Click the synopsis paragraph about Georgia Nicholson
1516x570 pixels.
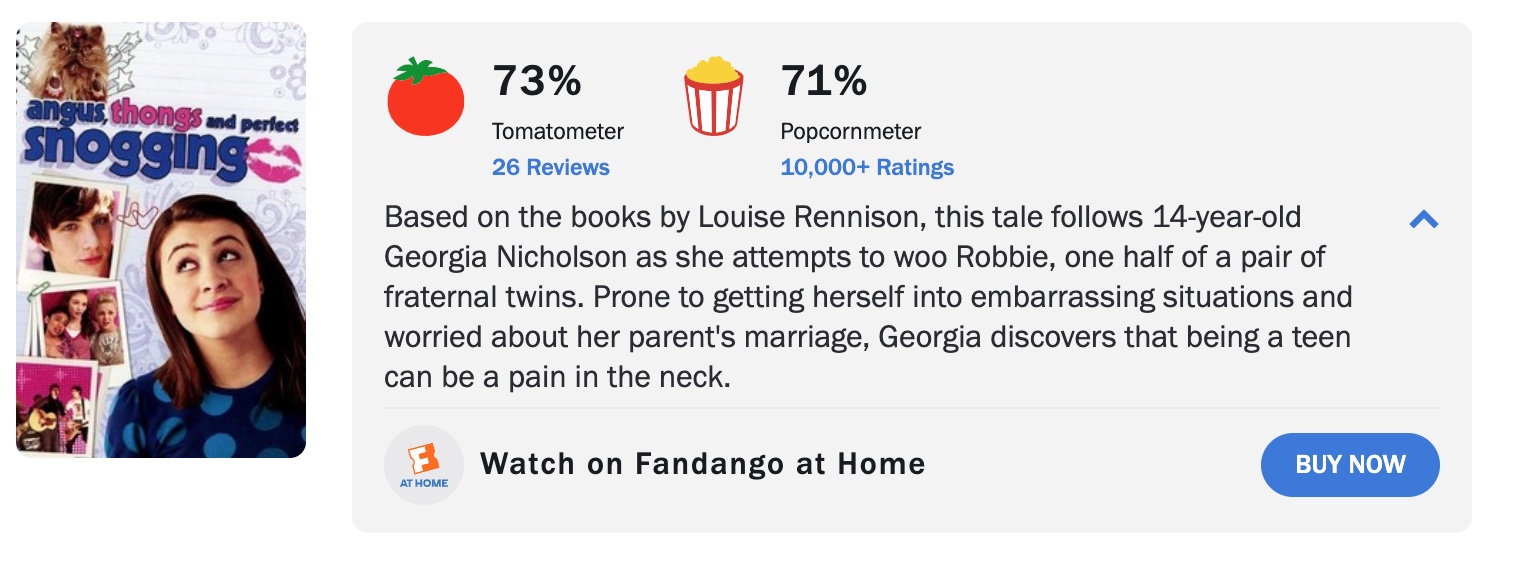867,297
